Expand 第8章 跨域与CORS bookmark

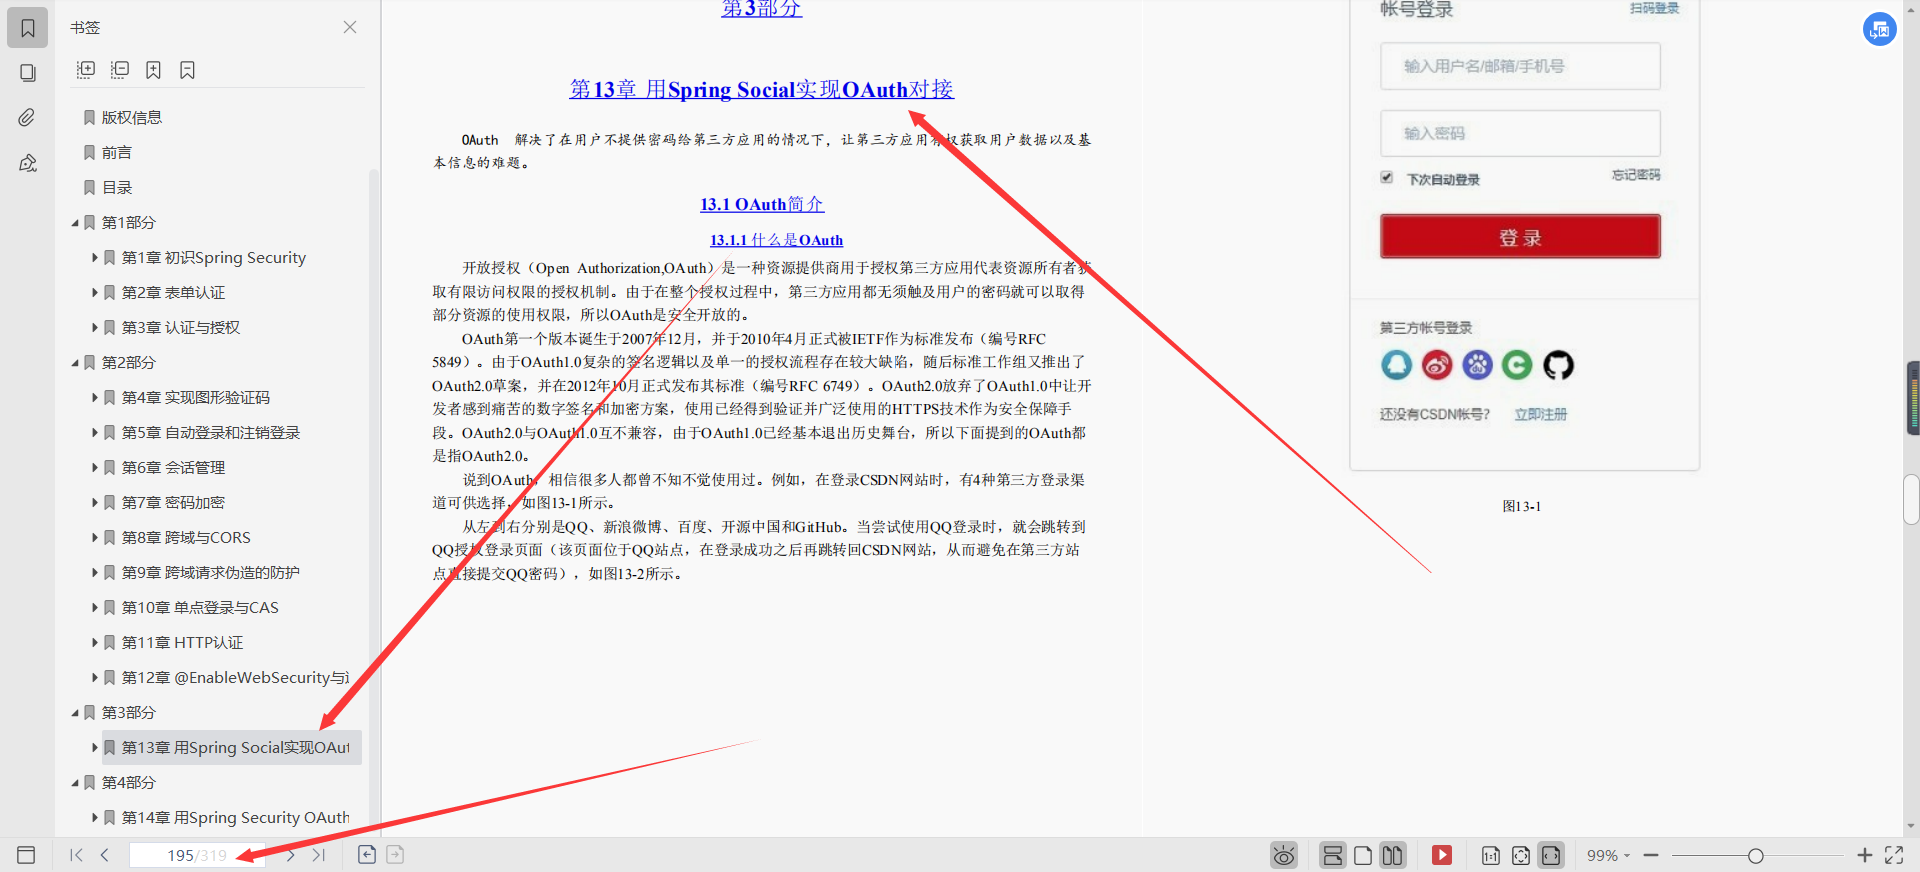tap(95, 538)
